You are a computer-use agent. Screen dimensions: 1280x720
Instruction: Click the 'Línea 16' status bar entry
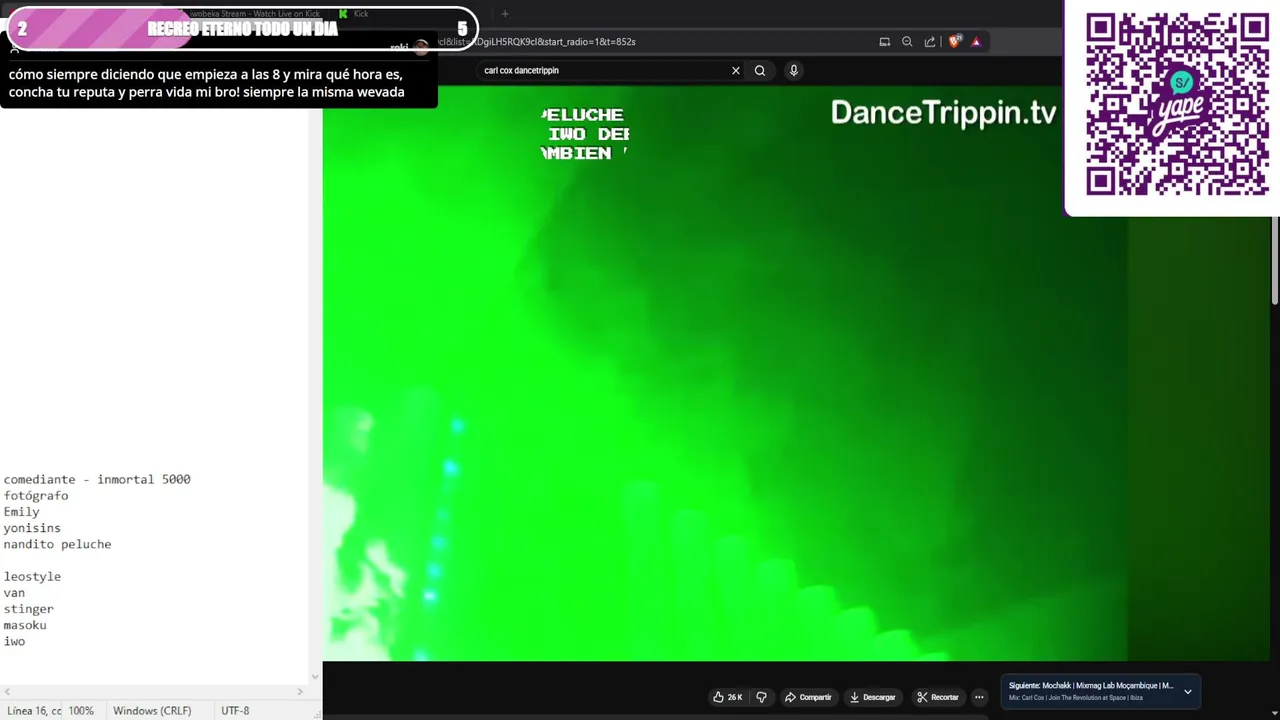(34, 711)
